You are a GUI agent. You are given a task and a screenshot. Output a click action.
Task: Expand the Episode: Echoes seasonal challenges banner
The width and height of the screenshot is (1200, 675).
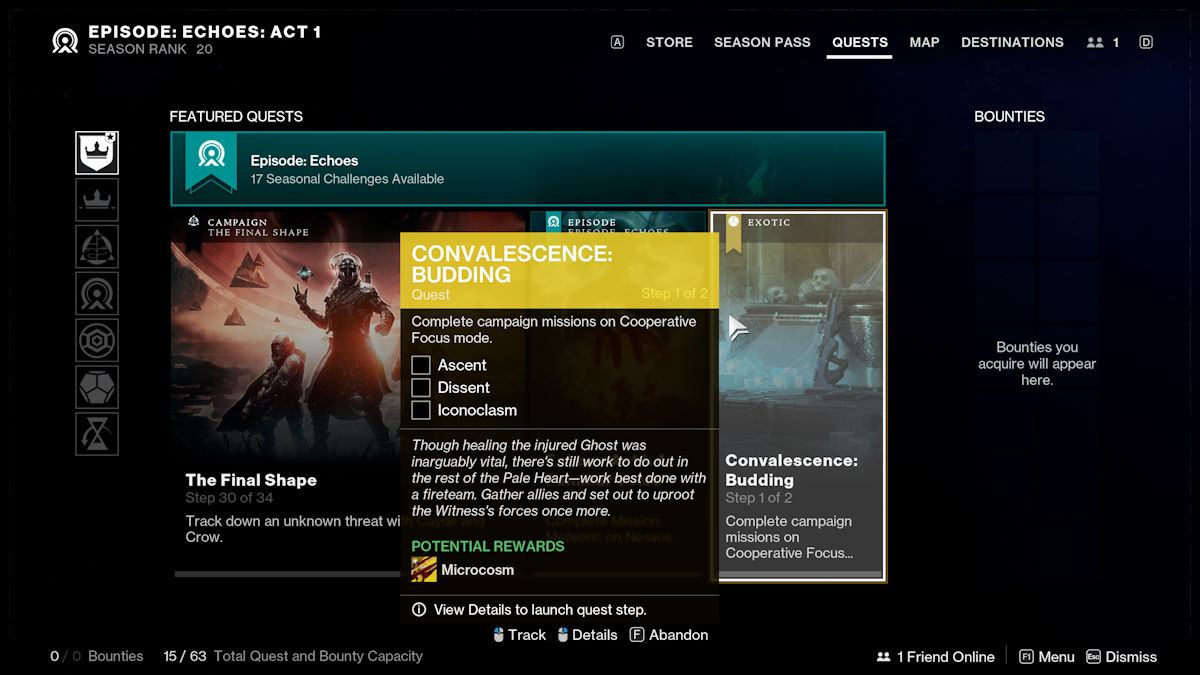(x=527, y=169)
